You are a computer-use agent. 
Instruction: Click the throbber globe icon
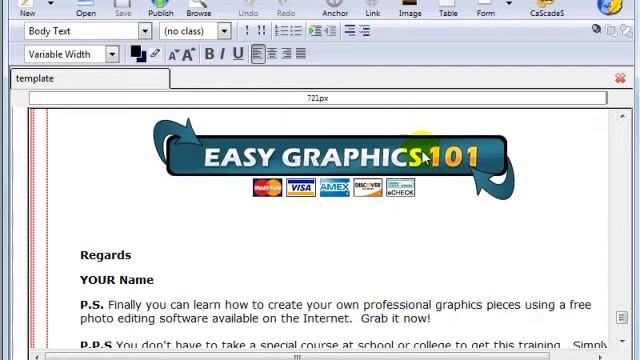(609, 7)
